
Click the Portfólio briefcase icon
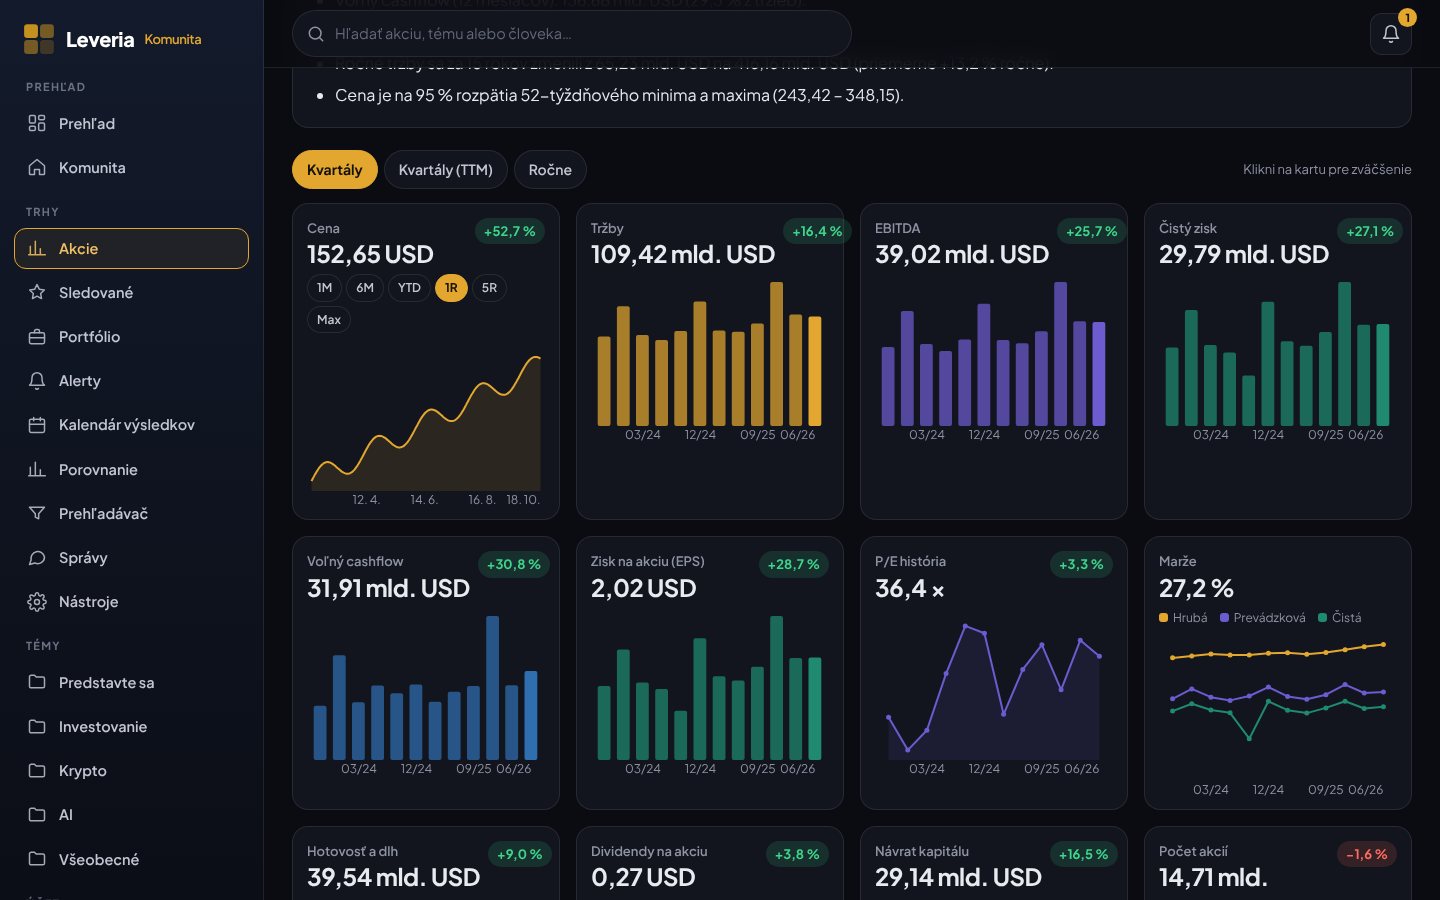click(x=37, y=337)
